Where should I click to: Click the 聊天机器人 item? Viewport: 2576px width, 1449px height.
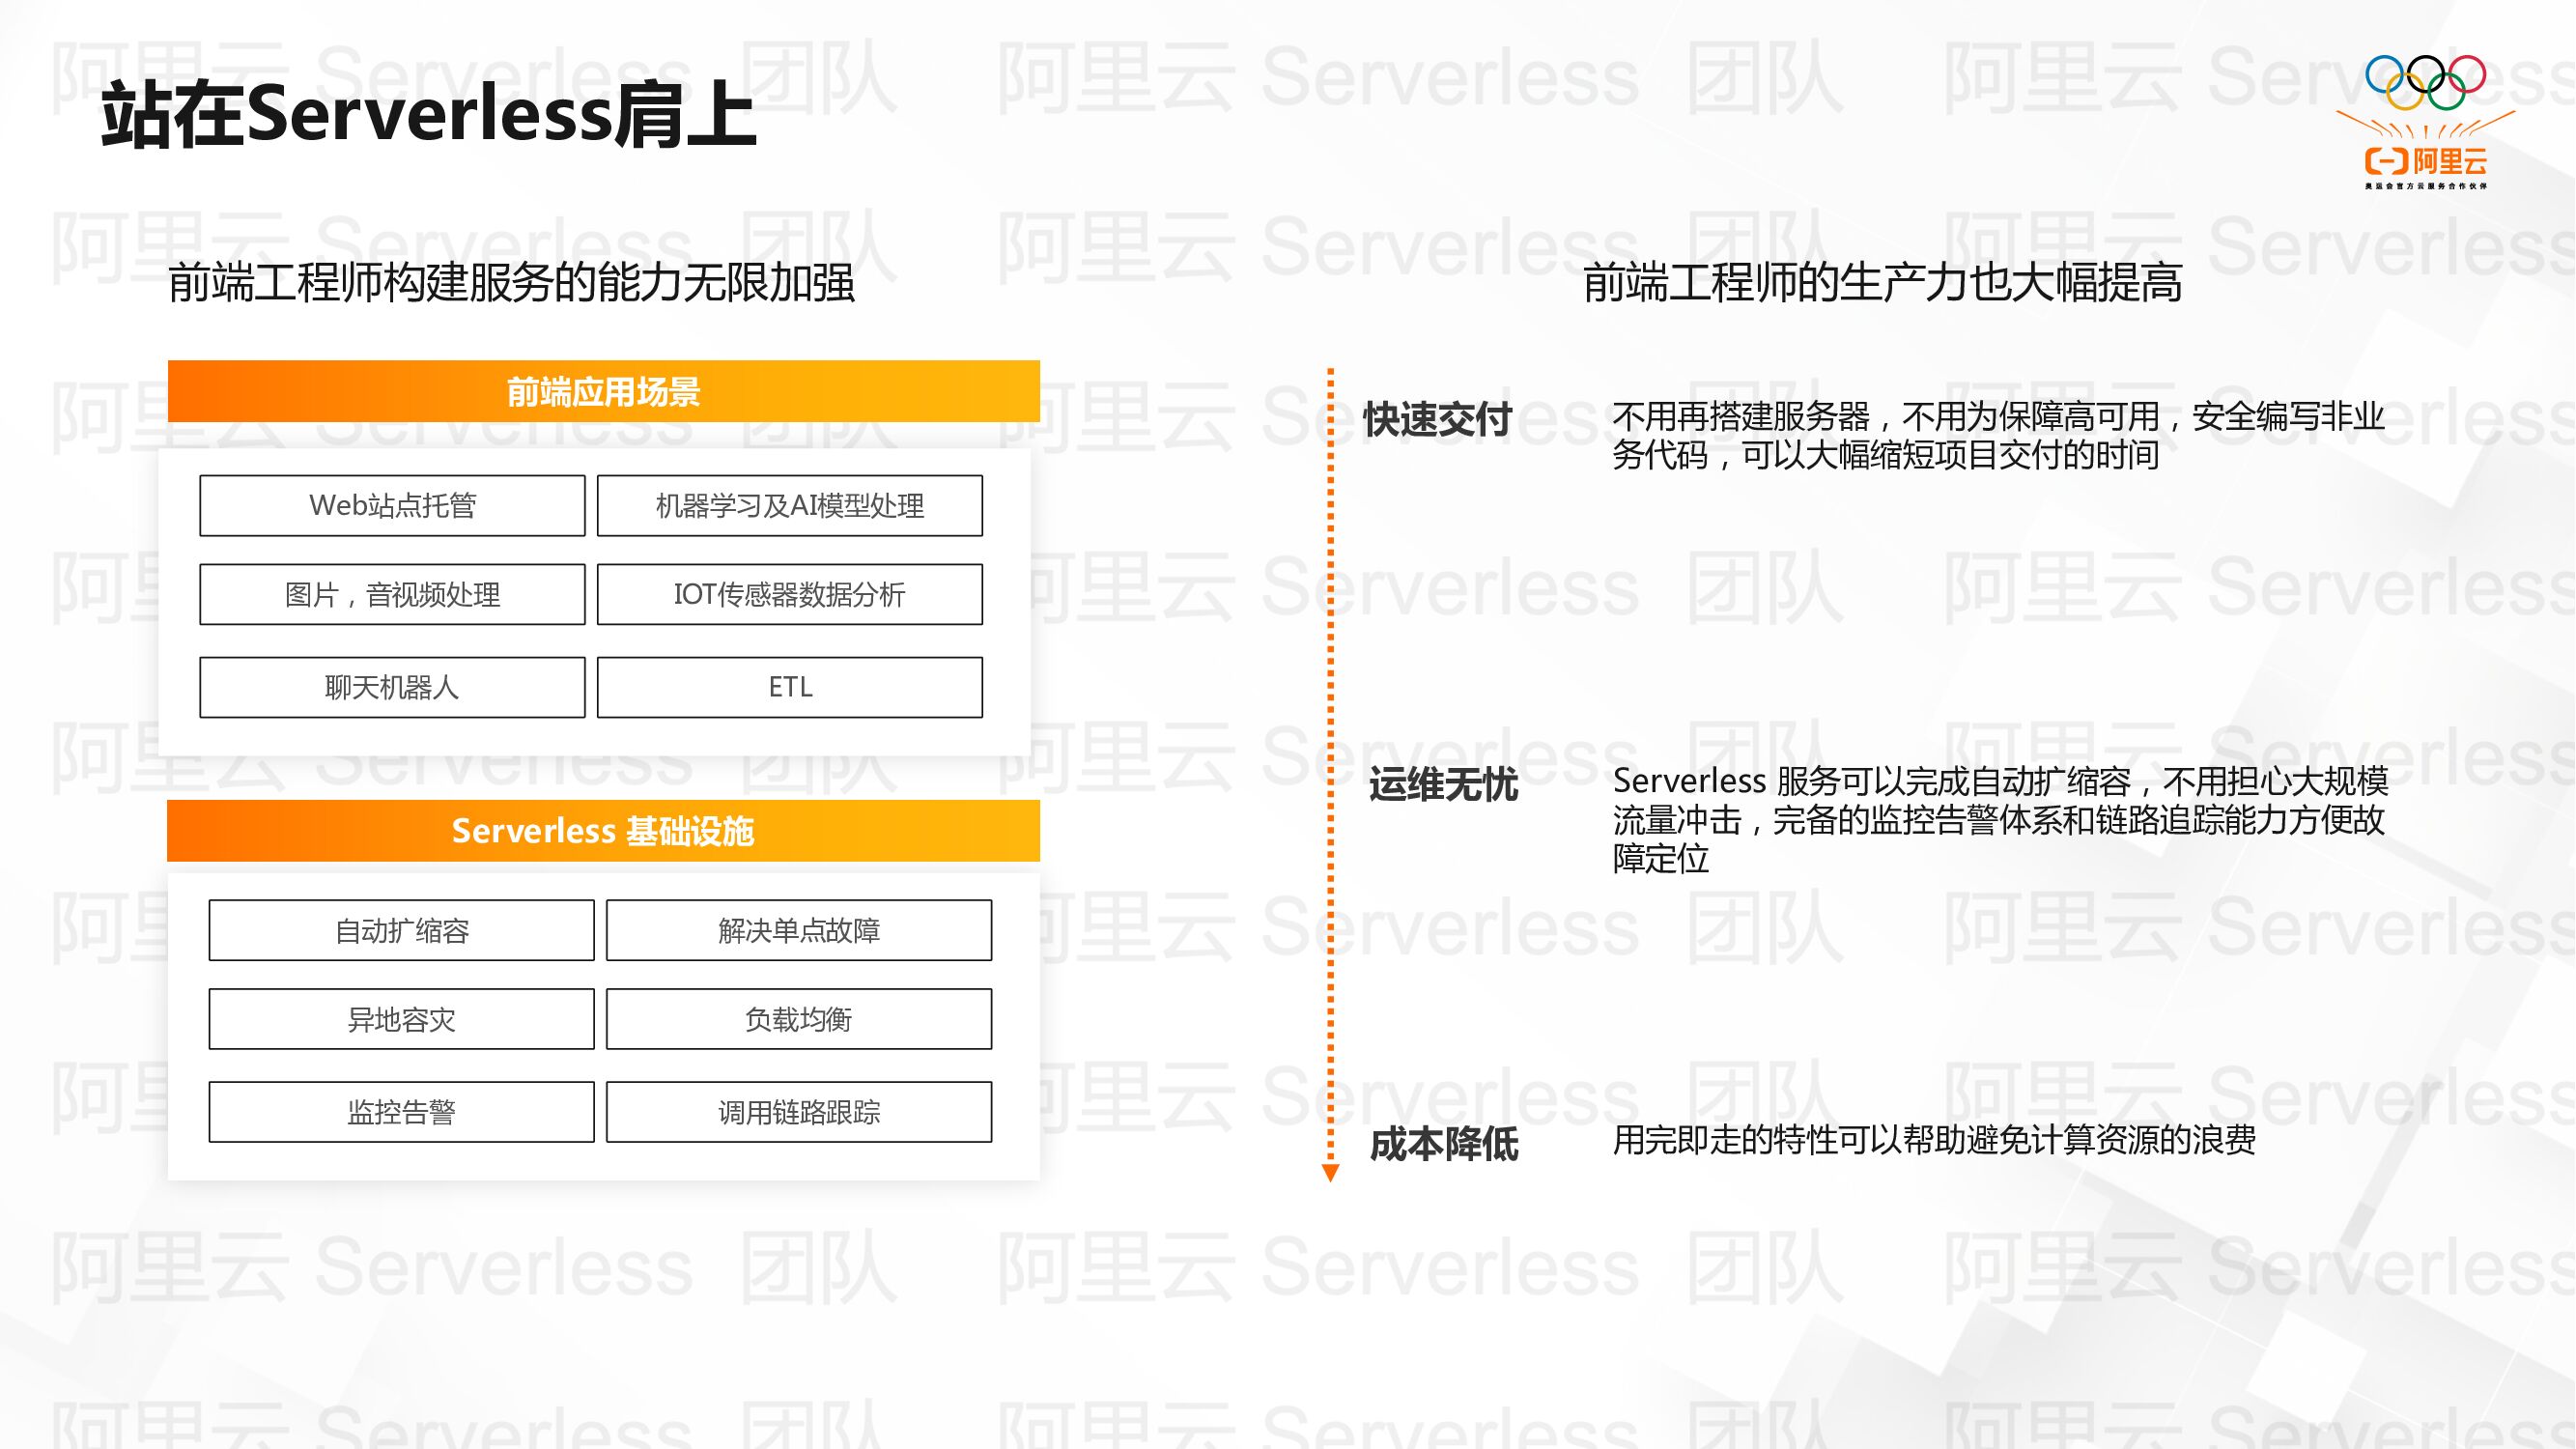(x=392, y=687)
